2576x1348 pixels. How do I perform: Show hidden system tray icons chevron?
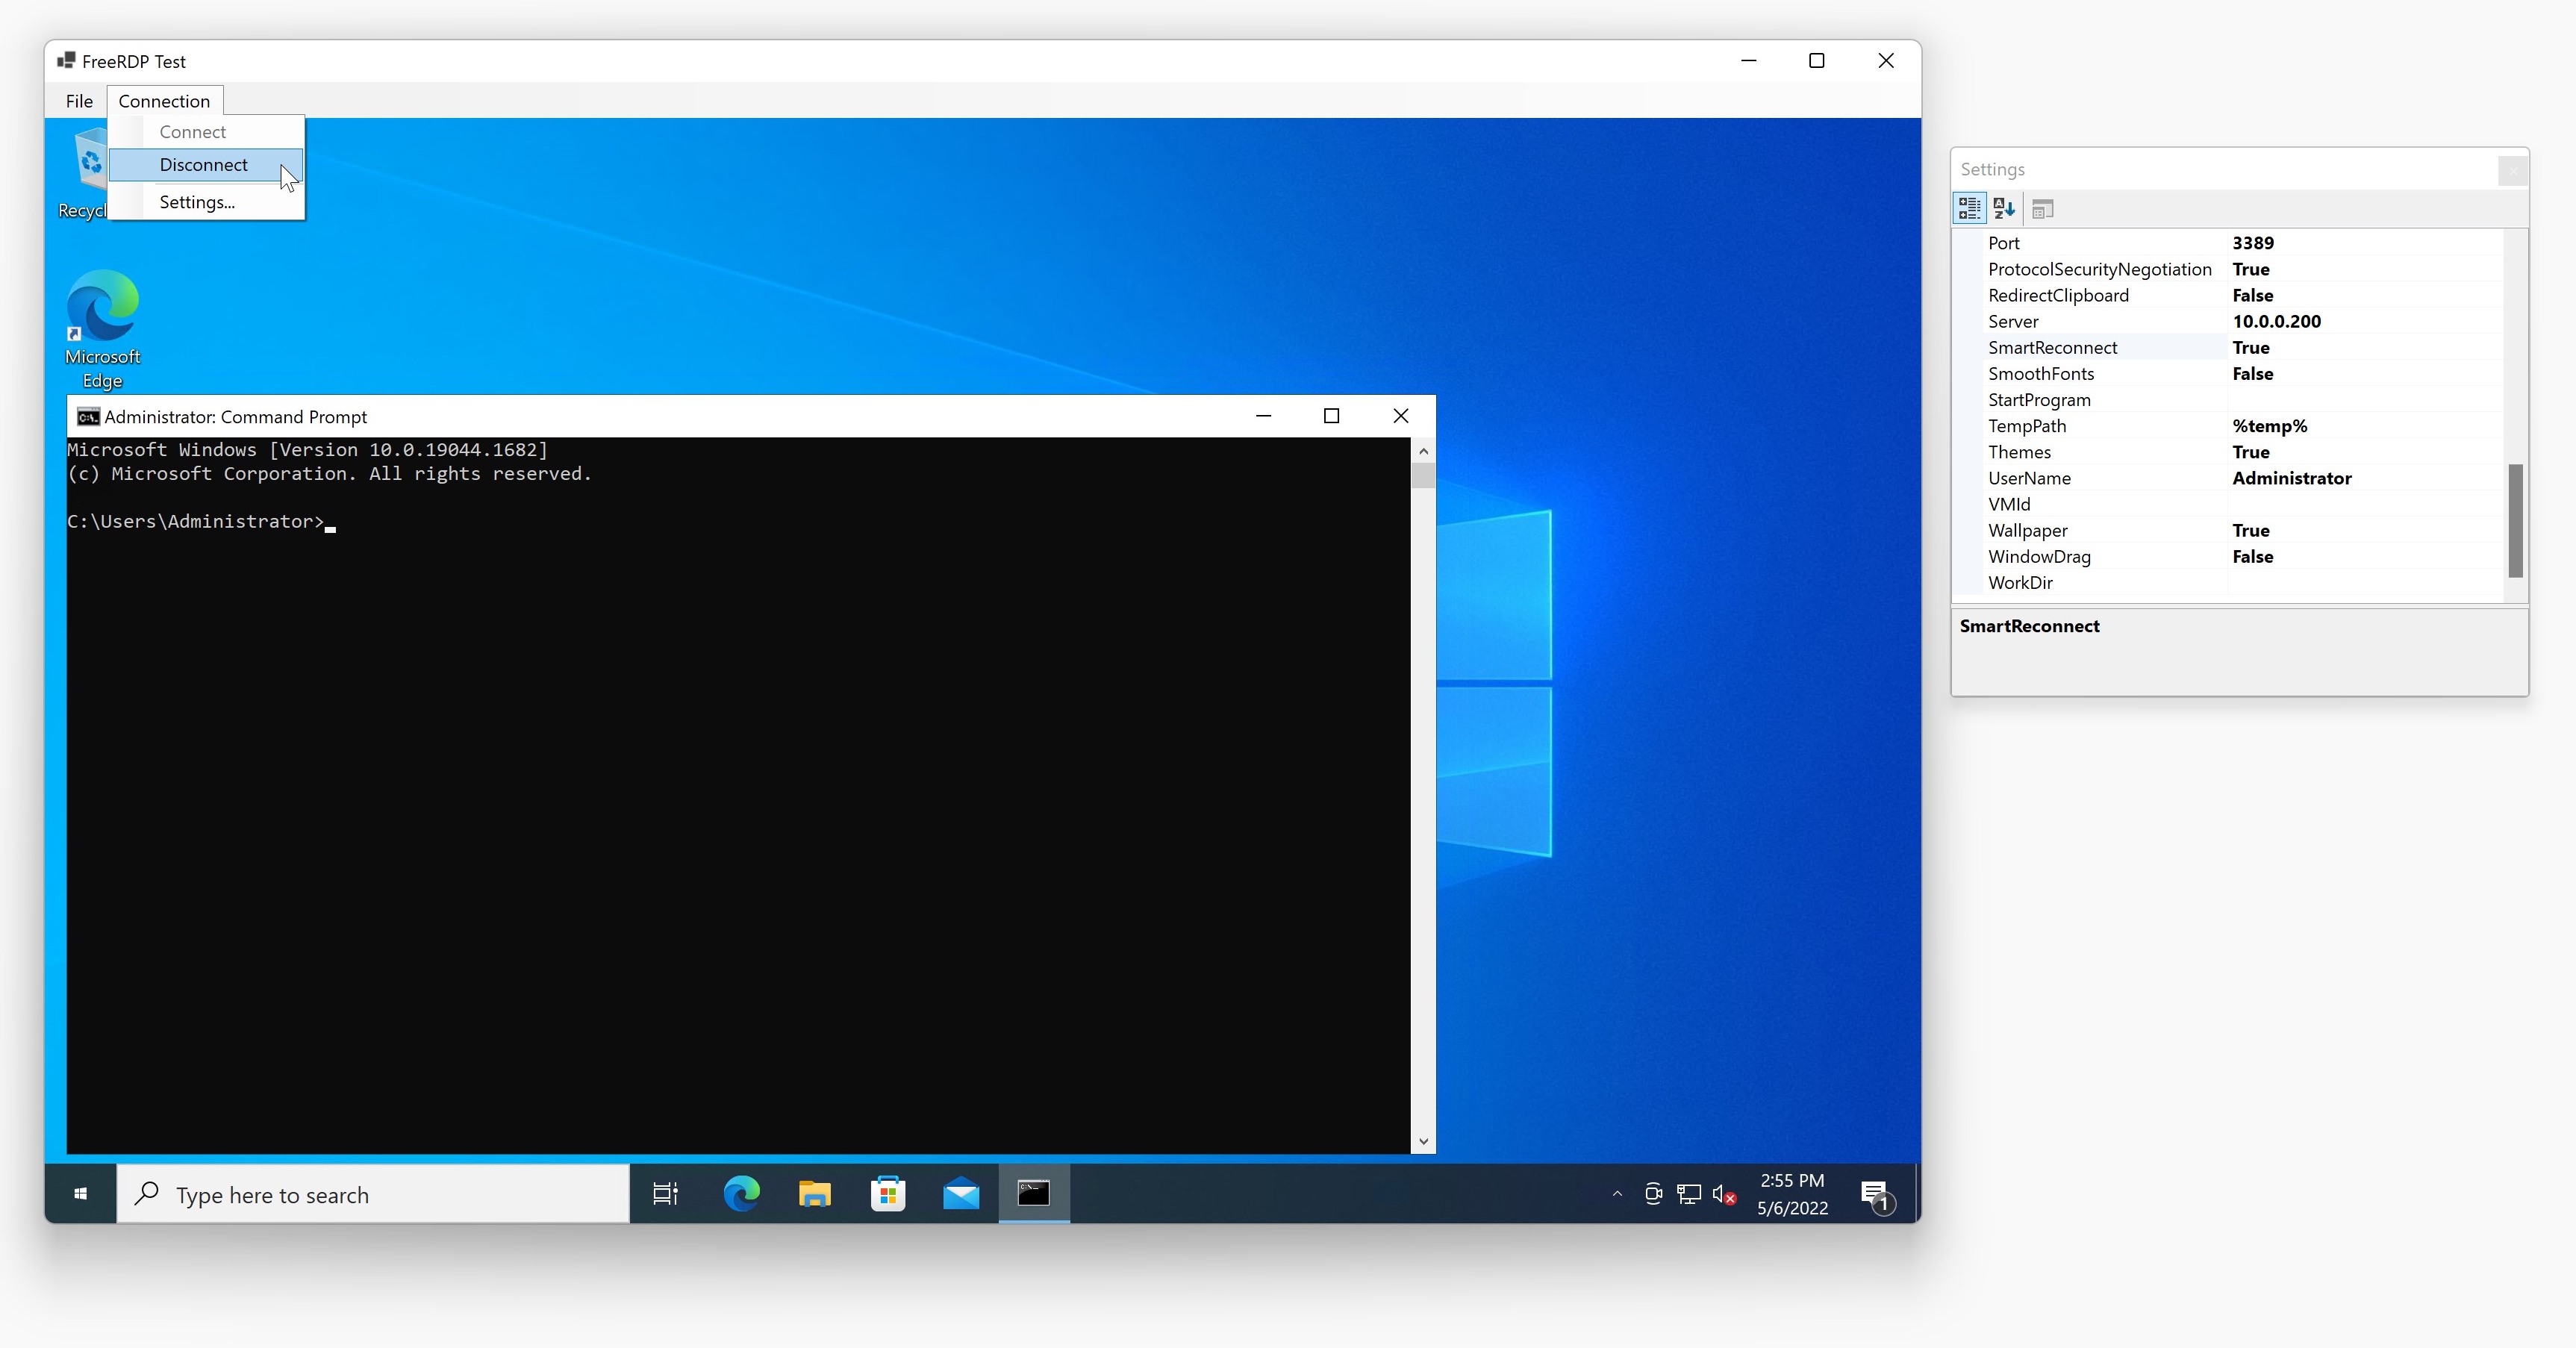1617,1193
